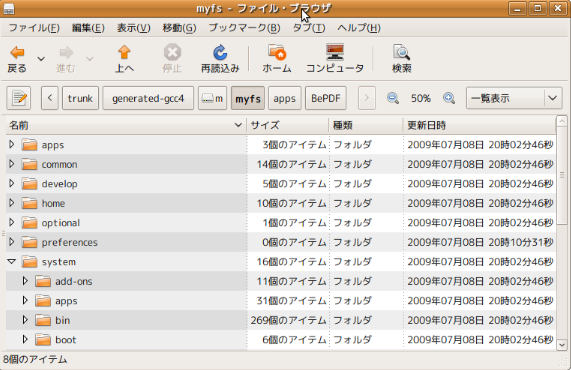Click the home folder icon
The width and height of the screenshot is (571, 370).
pos(29,203)
